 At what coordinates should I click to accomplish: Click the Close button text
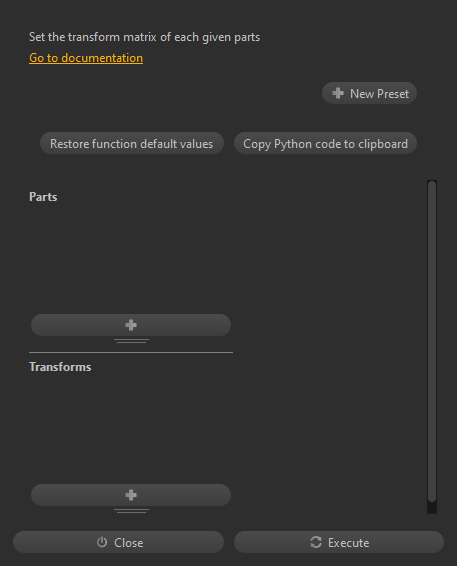(x=129, y=543)
